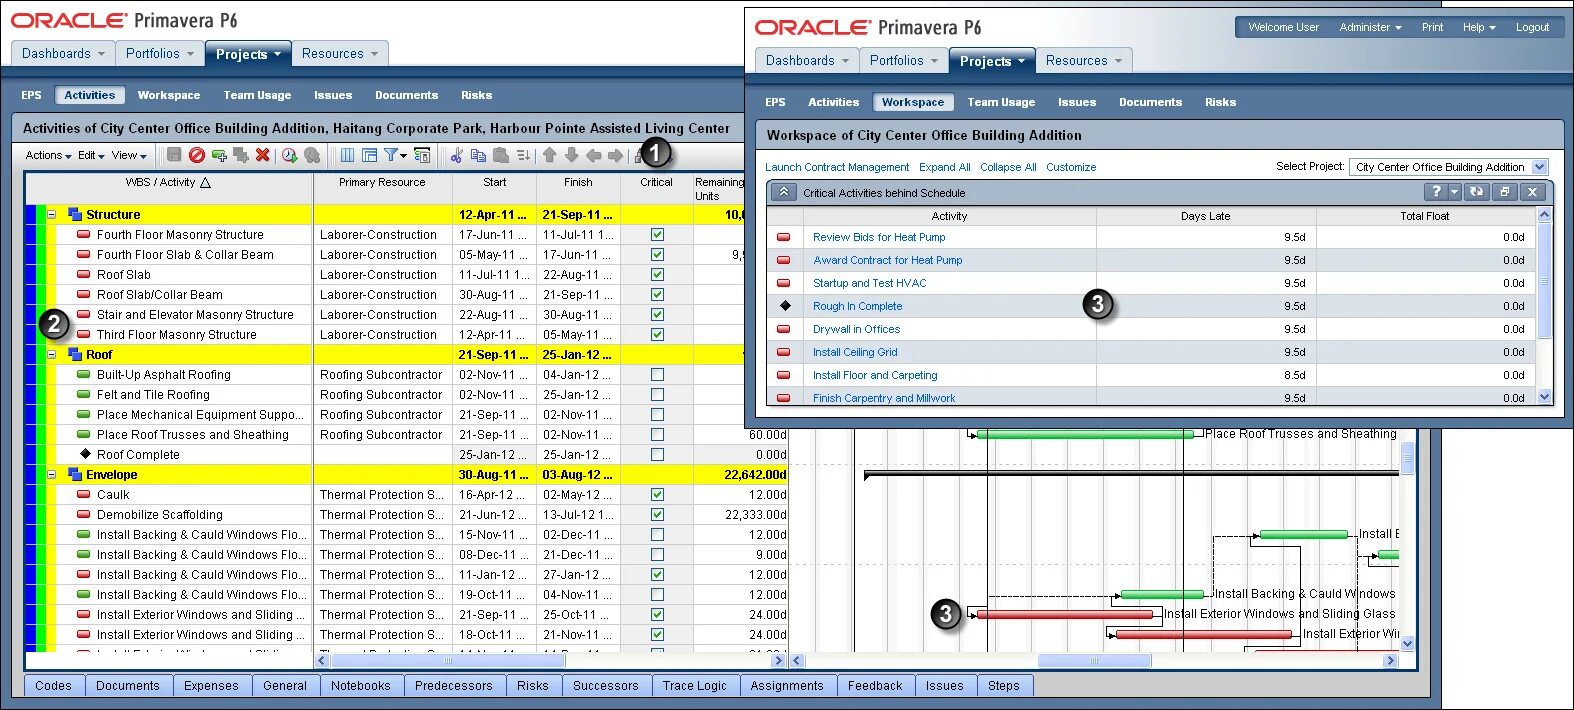Click the red Cancel changes icon
Image resolution: width=1574 pixels, height=710 pixels.
[x=197, y=155]
